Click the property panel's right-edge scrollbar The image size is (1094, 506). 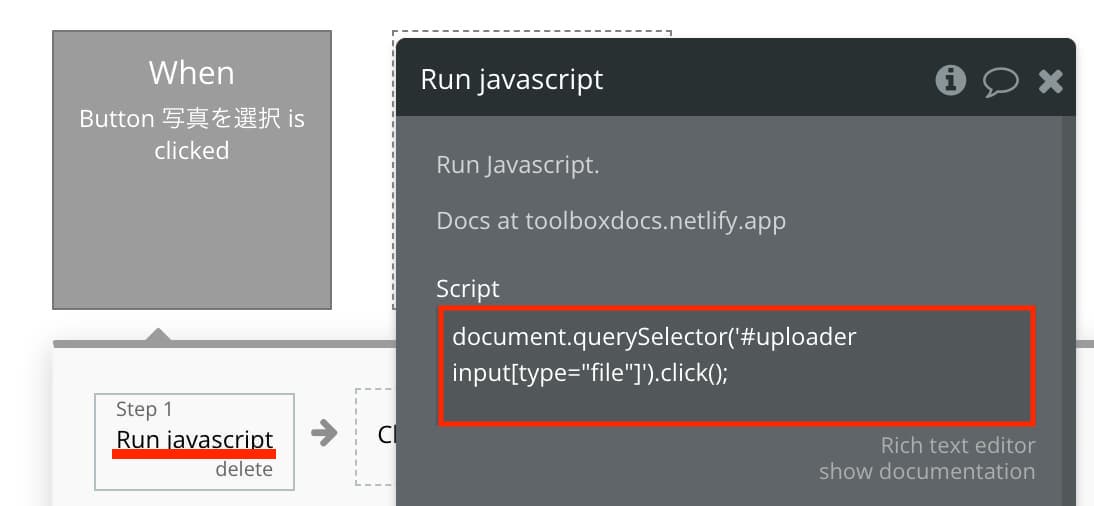[1067, 311]
